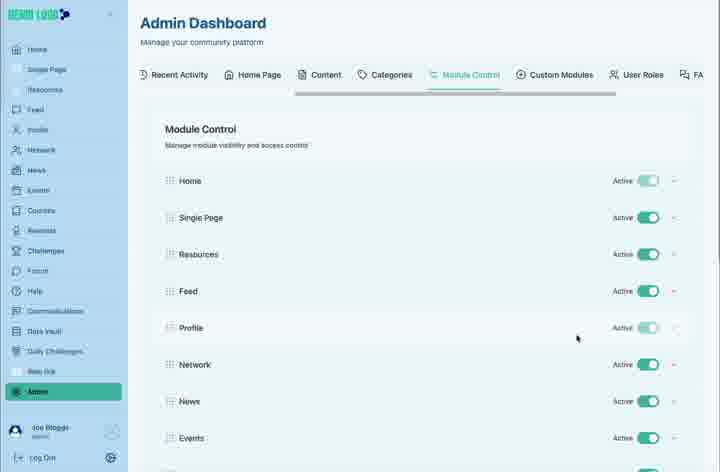Open Profile via its sidebar icon
The width and height of the screenshot is (720, 472).
click(17, 130)
